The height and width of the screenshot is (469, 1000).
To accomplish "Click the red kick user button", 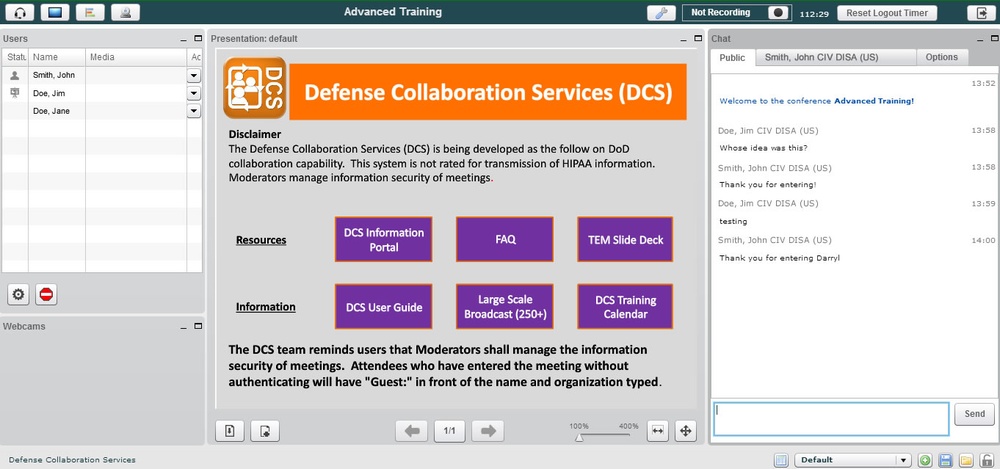I will [46, 294].
